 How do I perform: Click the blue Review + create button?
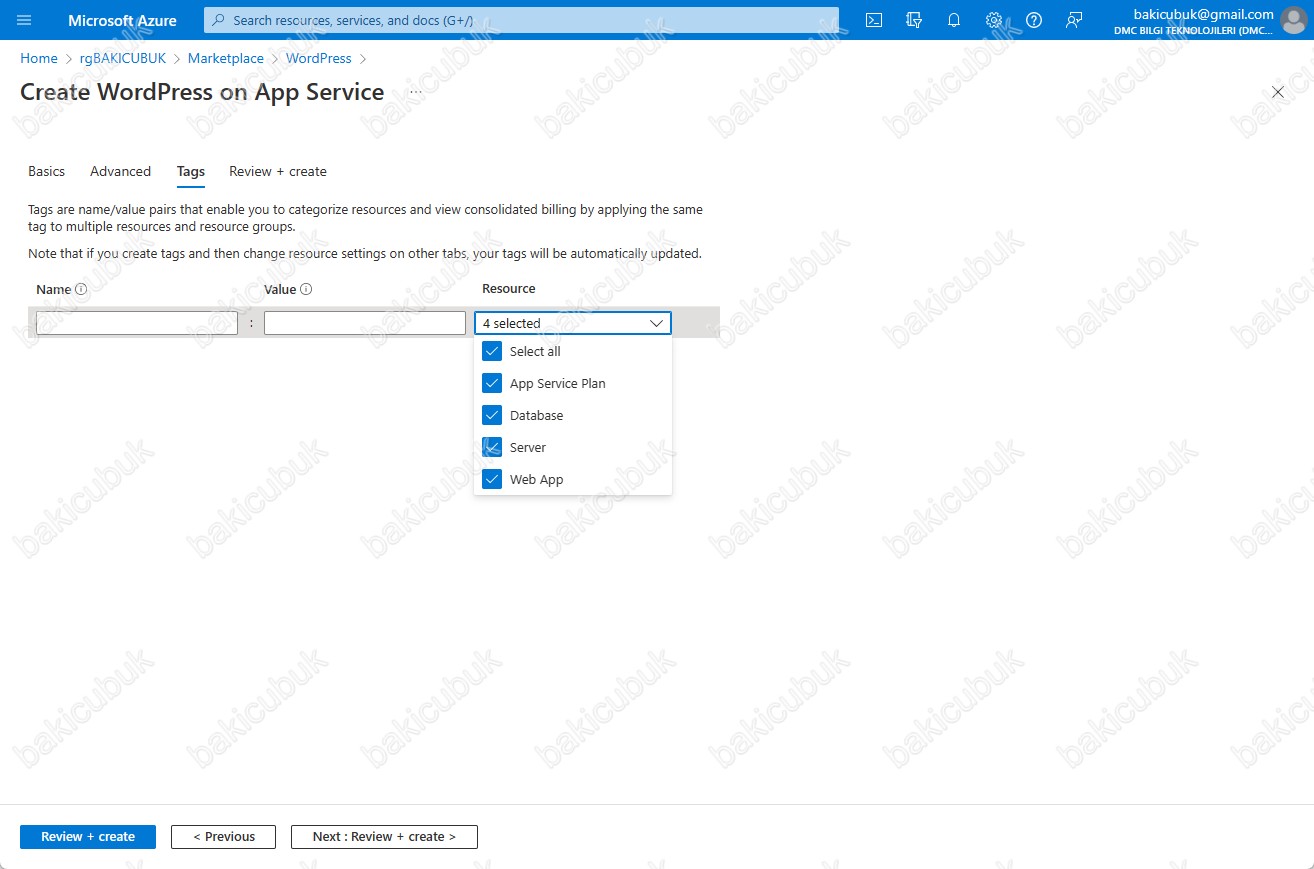coord(88,837)
